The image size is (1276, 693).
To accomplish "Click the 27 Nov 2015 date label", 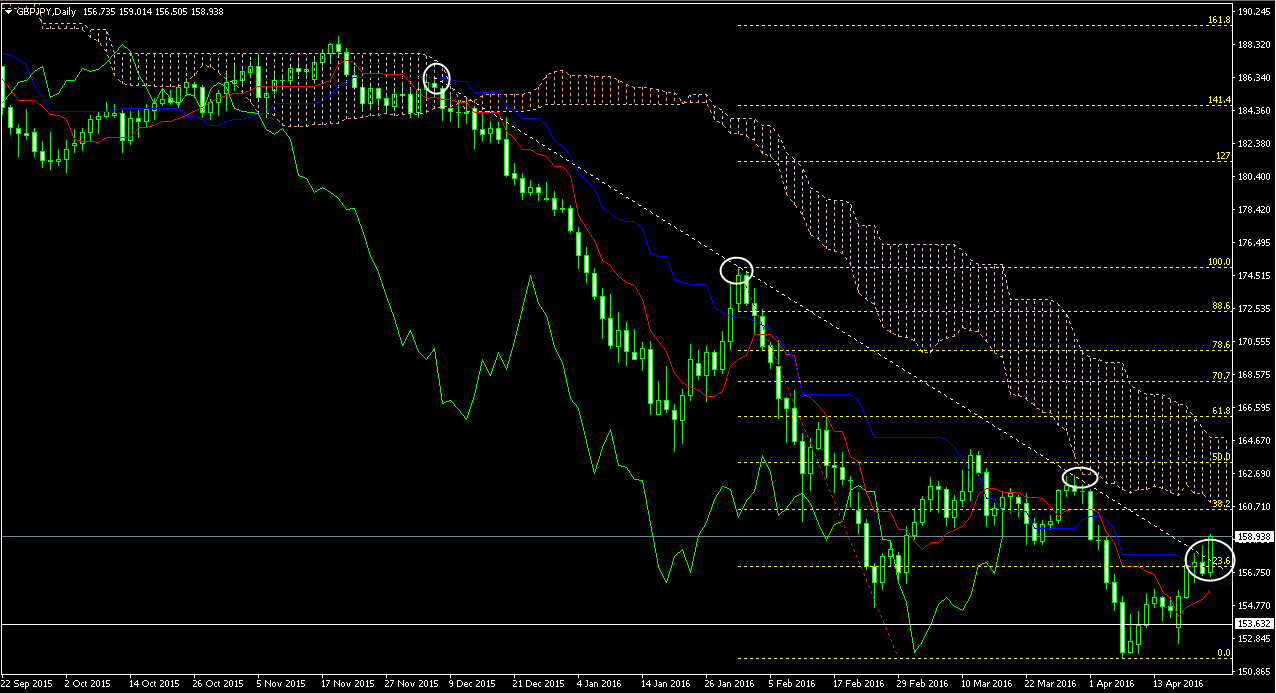I will pyautogui.click(x=411, y=684).
